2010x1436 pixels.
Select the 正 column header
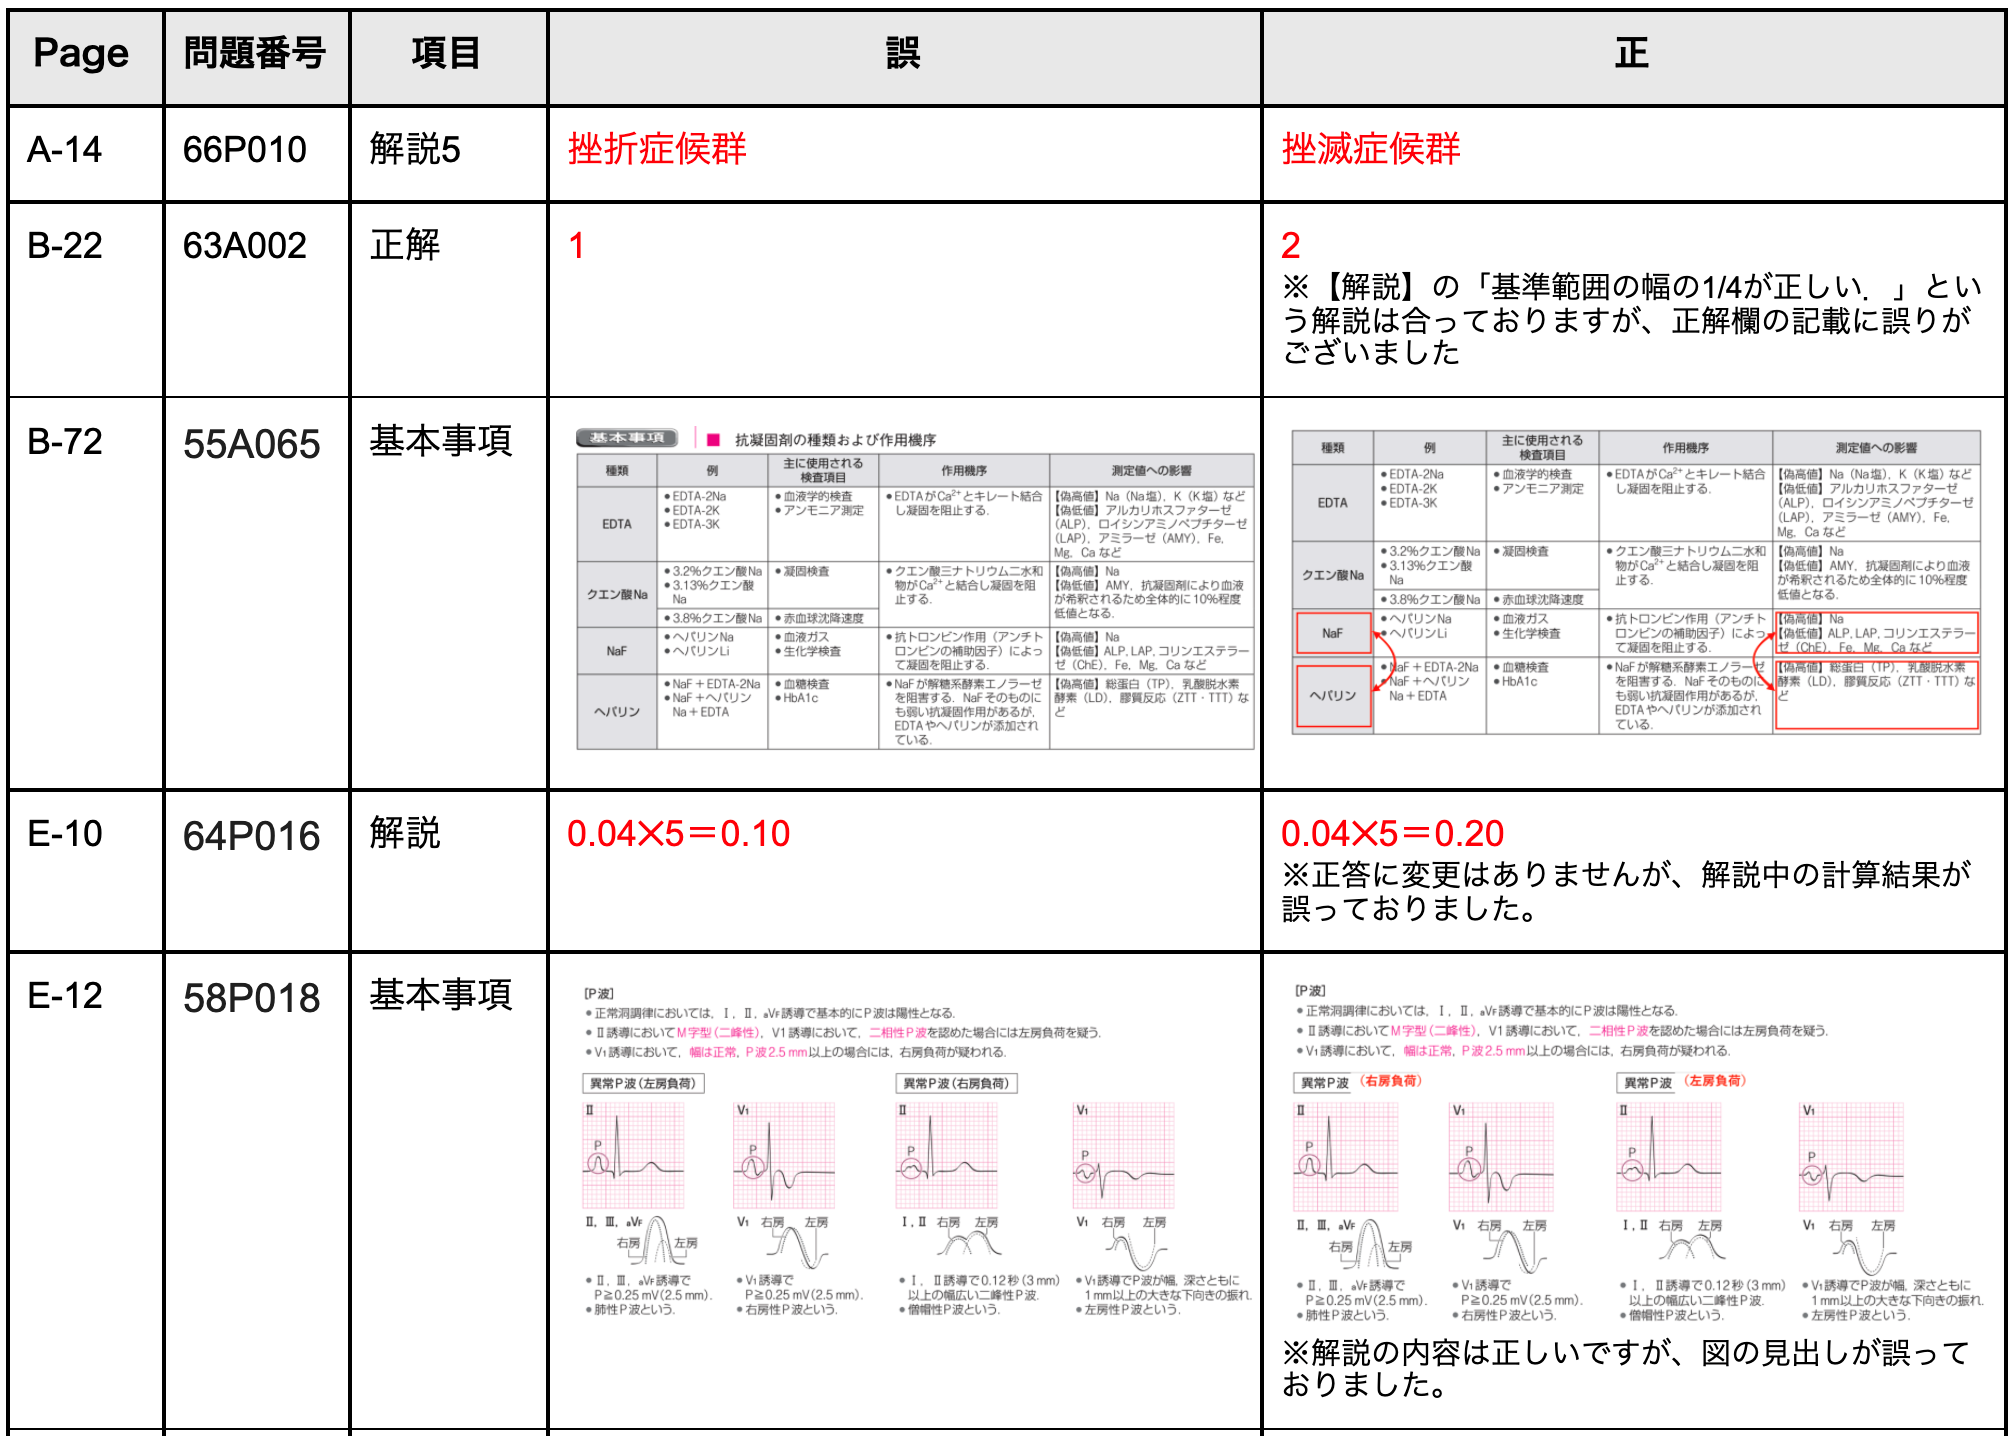pos(1633,56)
